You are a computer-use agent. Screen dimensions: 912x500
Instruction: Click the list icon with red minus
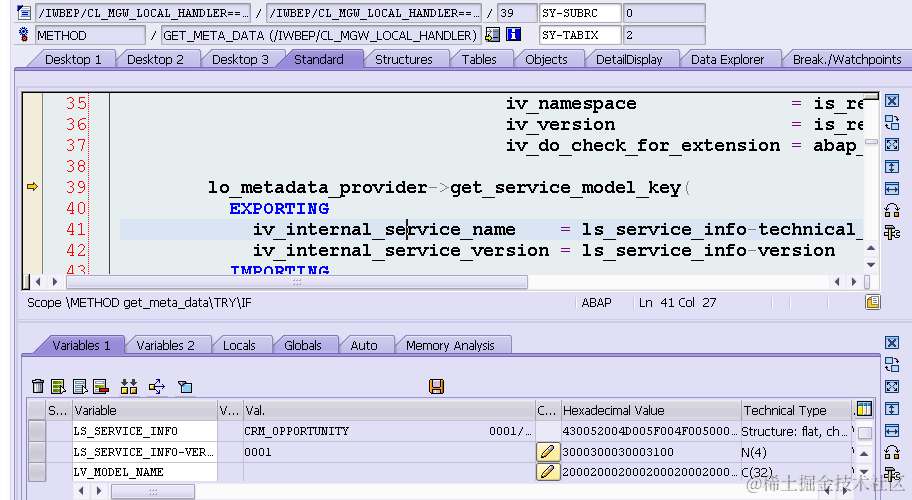point(101,386)
